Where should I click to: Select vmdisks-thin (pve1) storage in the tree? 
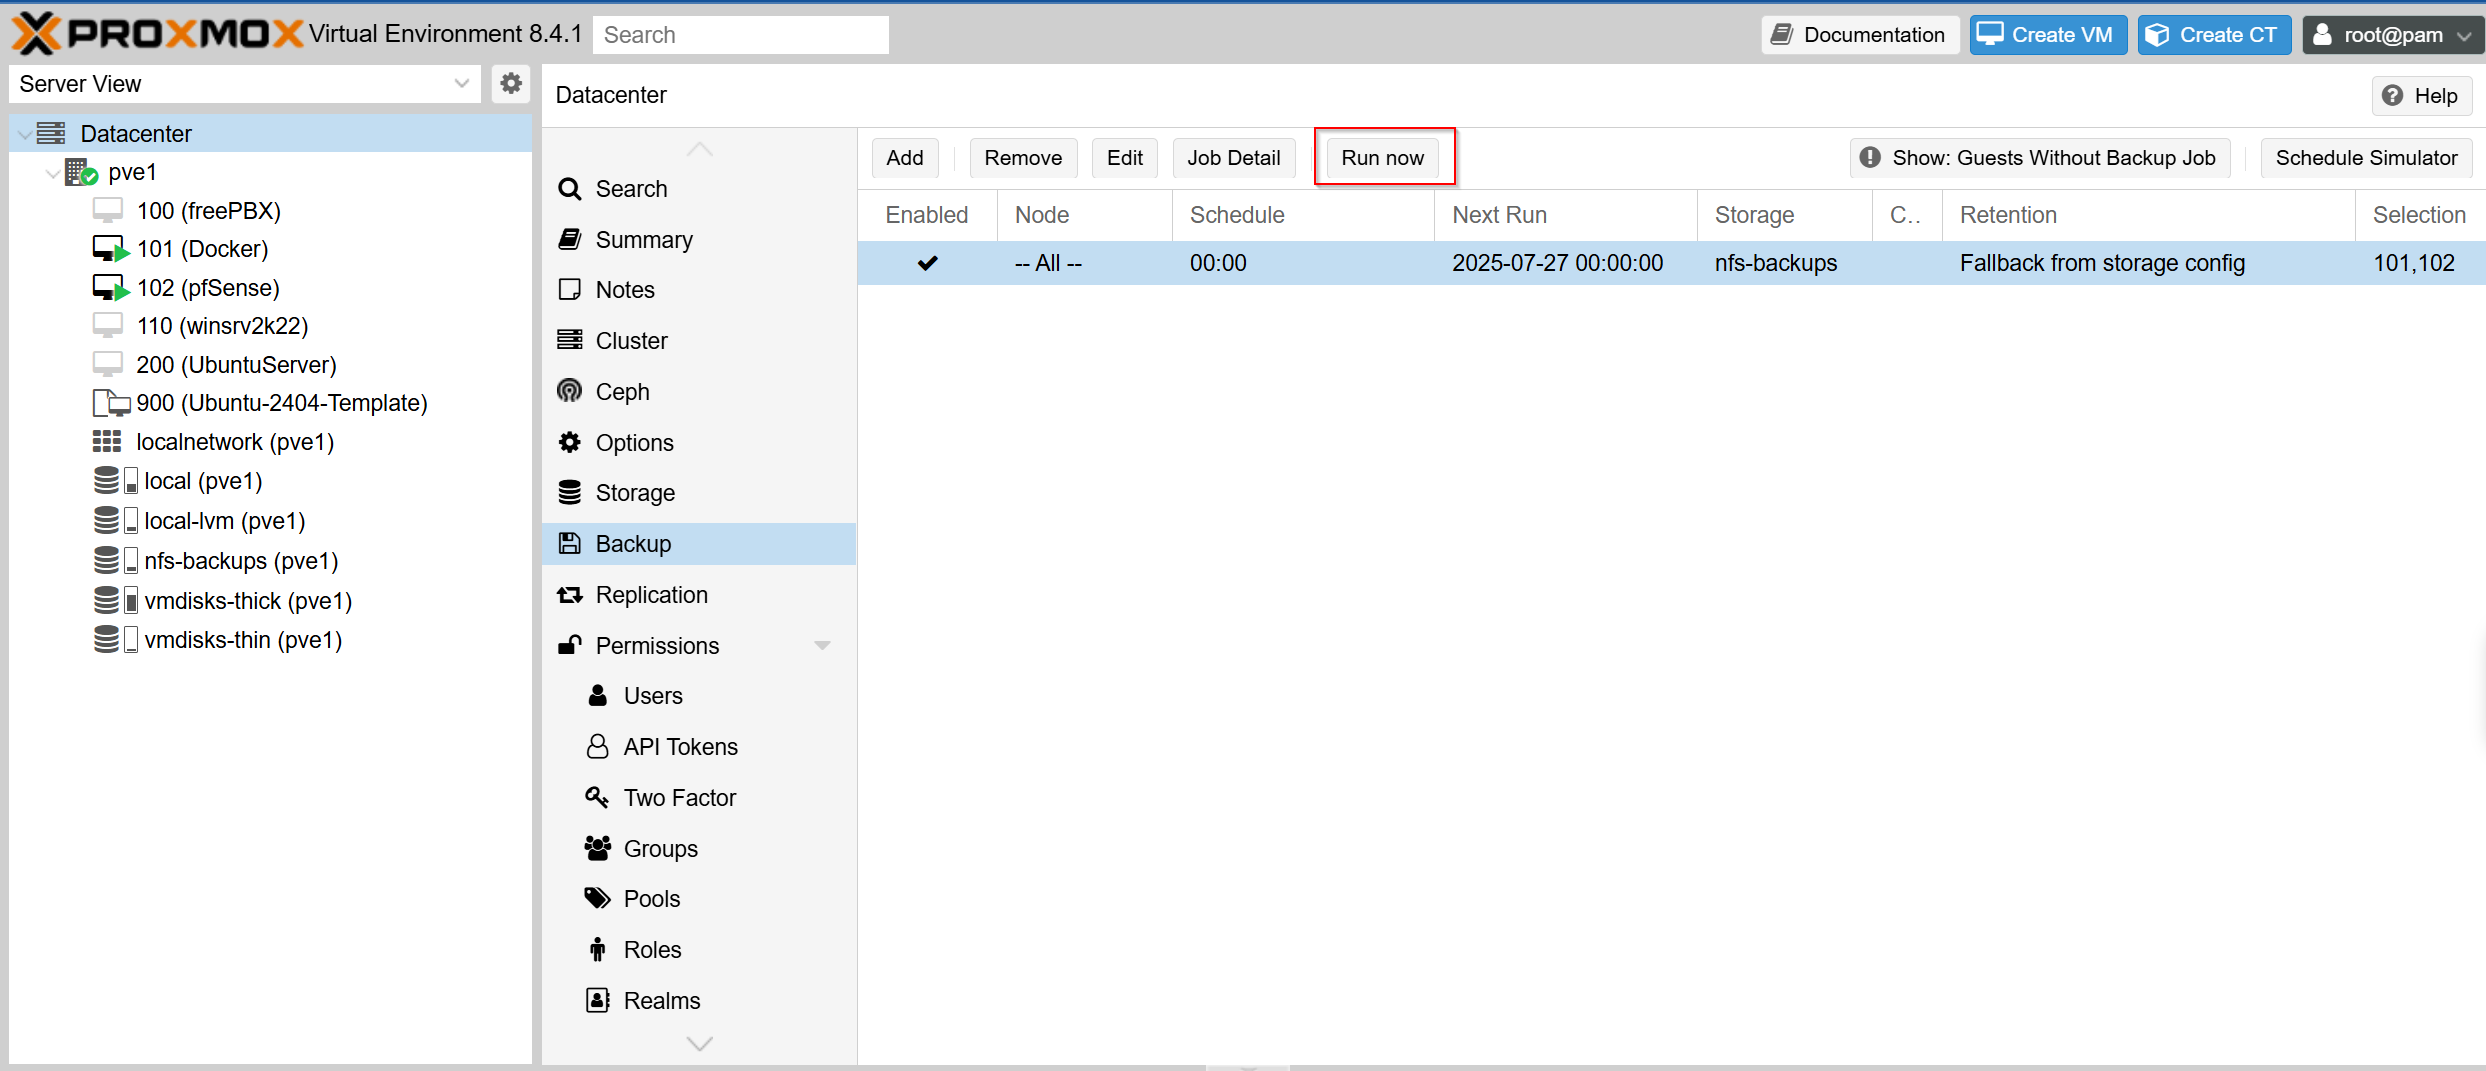243,640
